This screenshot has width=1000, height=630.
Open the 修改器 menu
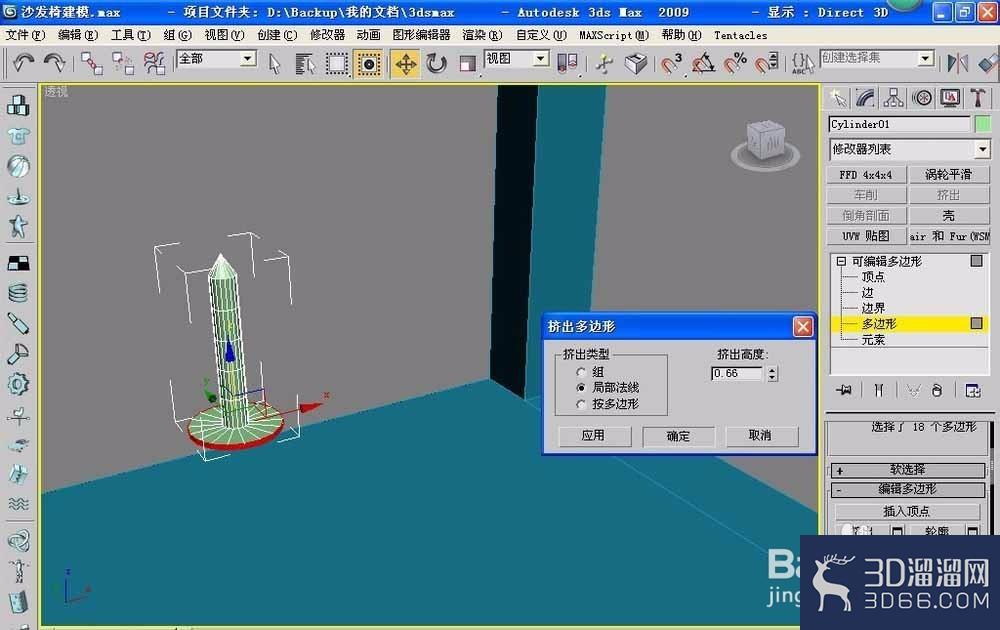pos(327,35)
